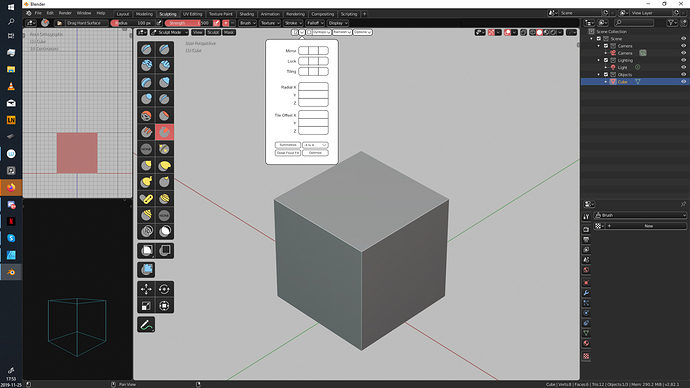The image size is (690, 388).
Task: Click the Optimize button
Action: click(315, 153)
